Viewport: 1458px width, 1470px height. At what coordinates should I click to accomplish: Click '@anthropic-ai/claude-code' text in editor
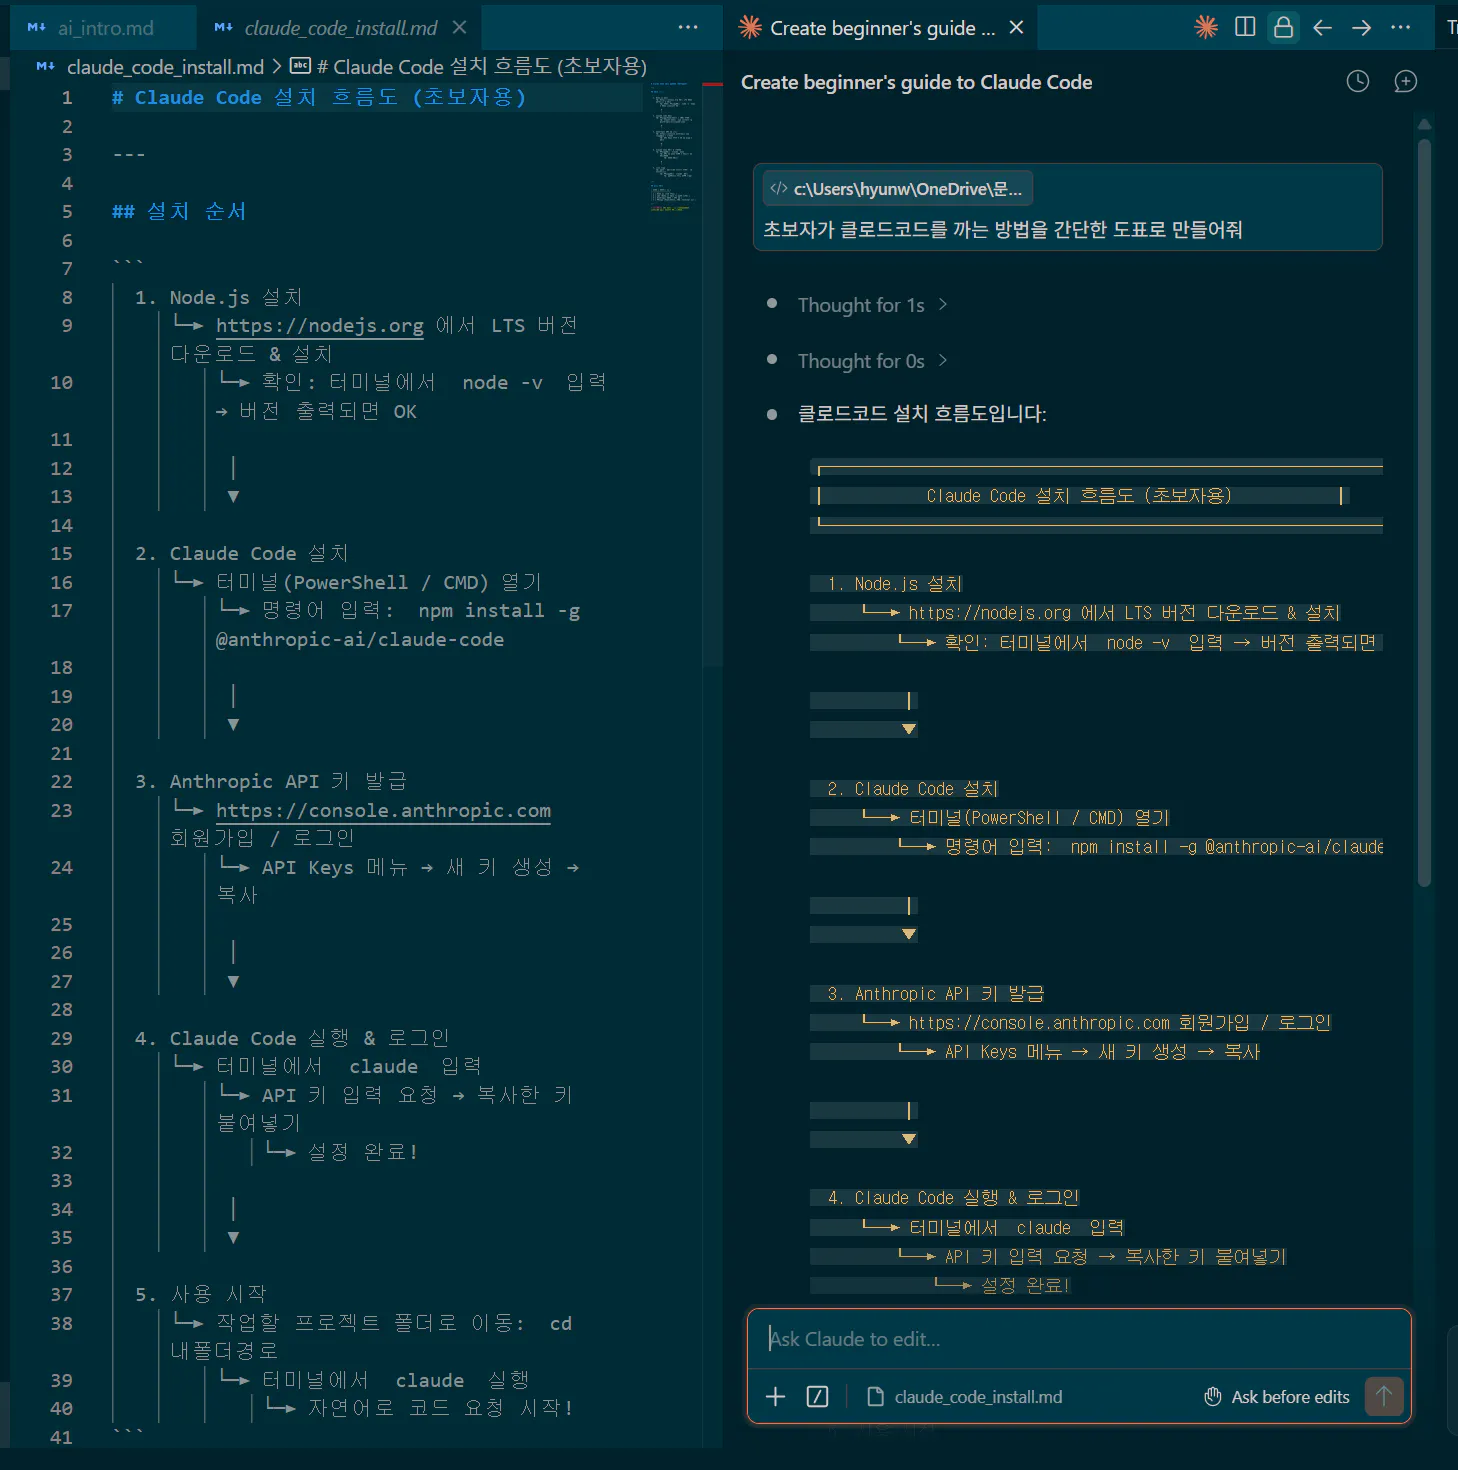click(x=360, y=640)
